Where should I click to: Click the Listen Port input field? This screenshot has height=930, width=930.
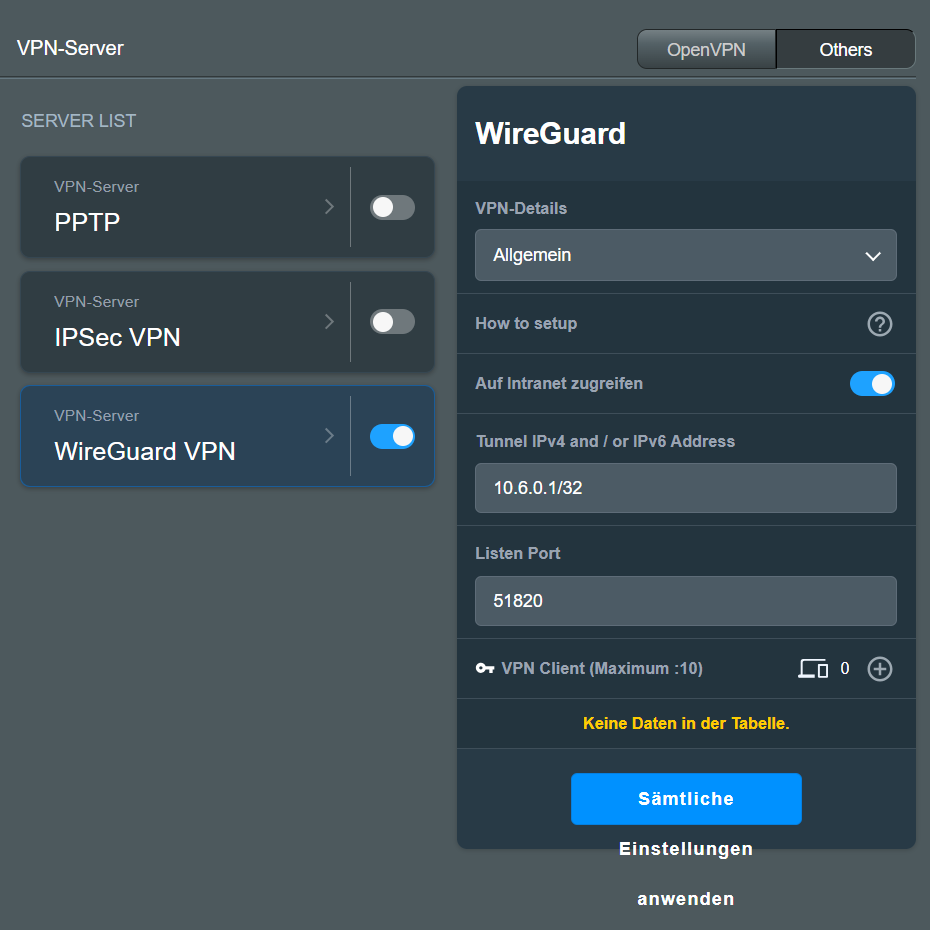[685, 601]
